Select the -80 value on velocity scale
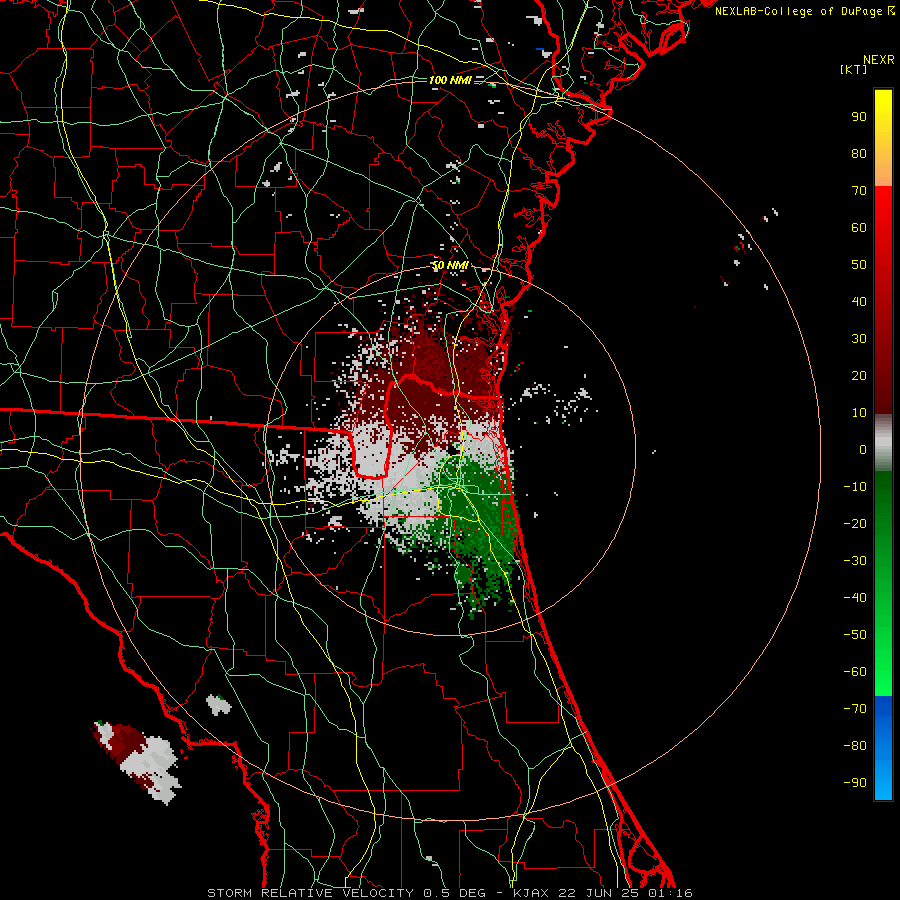This screenshot has width=900, height=900. pos(855,746)
